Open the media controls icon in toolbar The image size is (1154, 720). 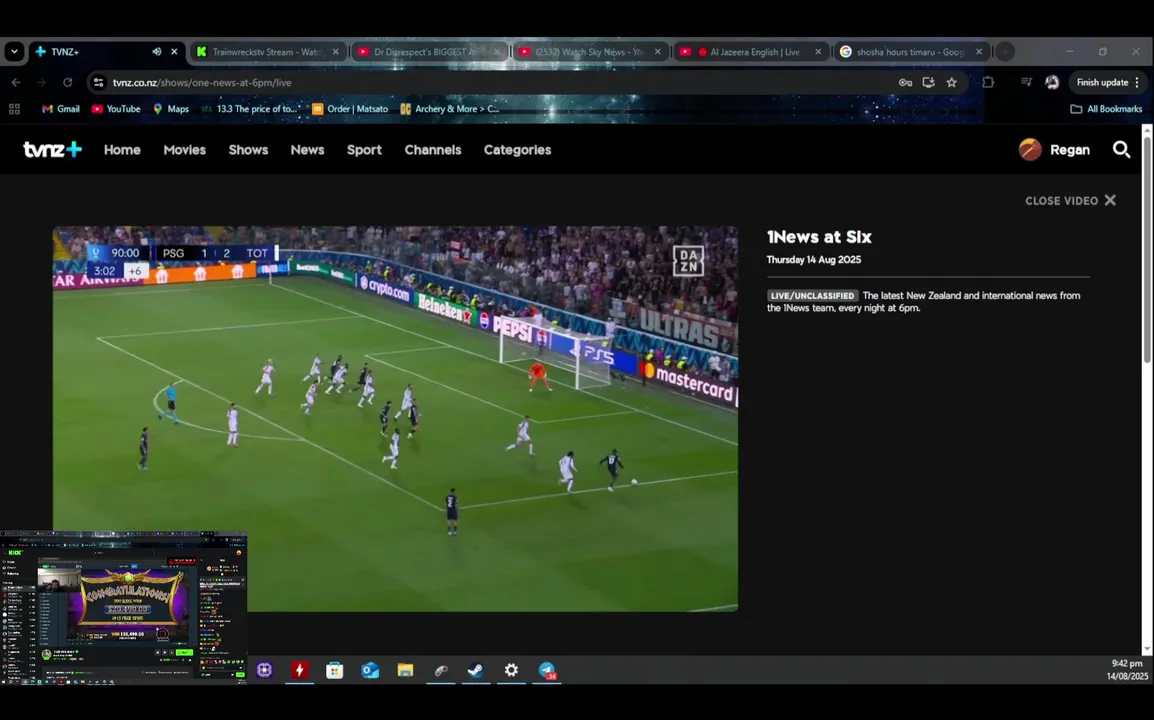coord(1026,82)
